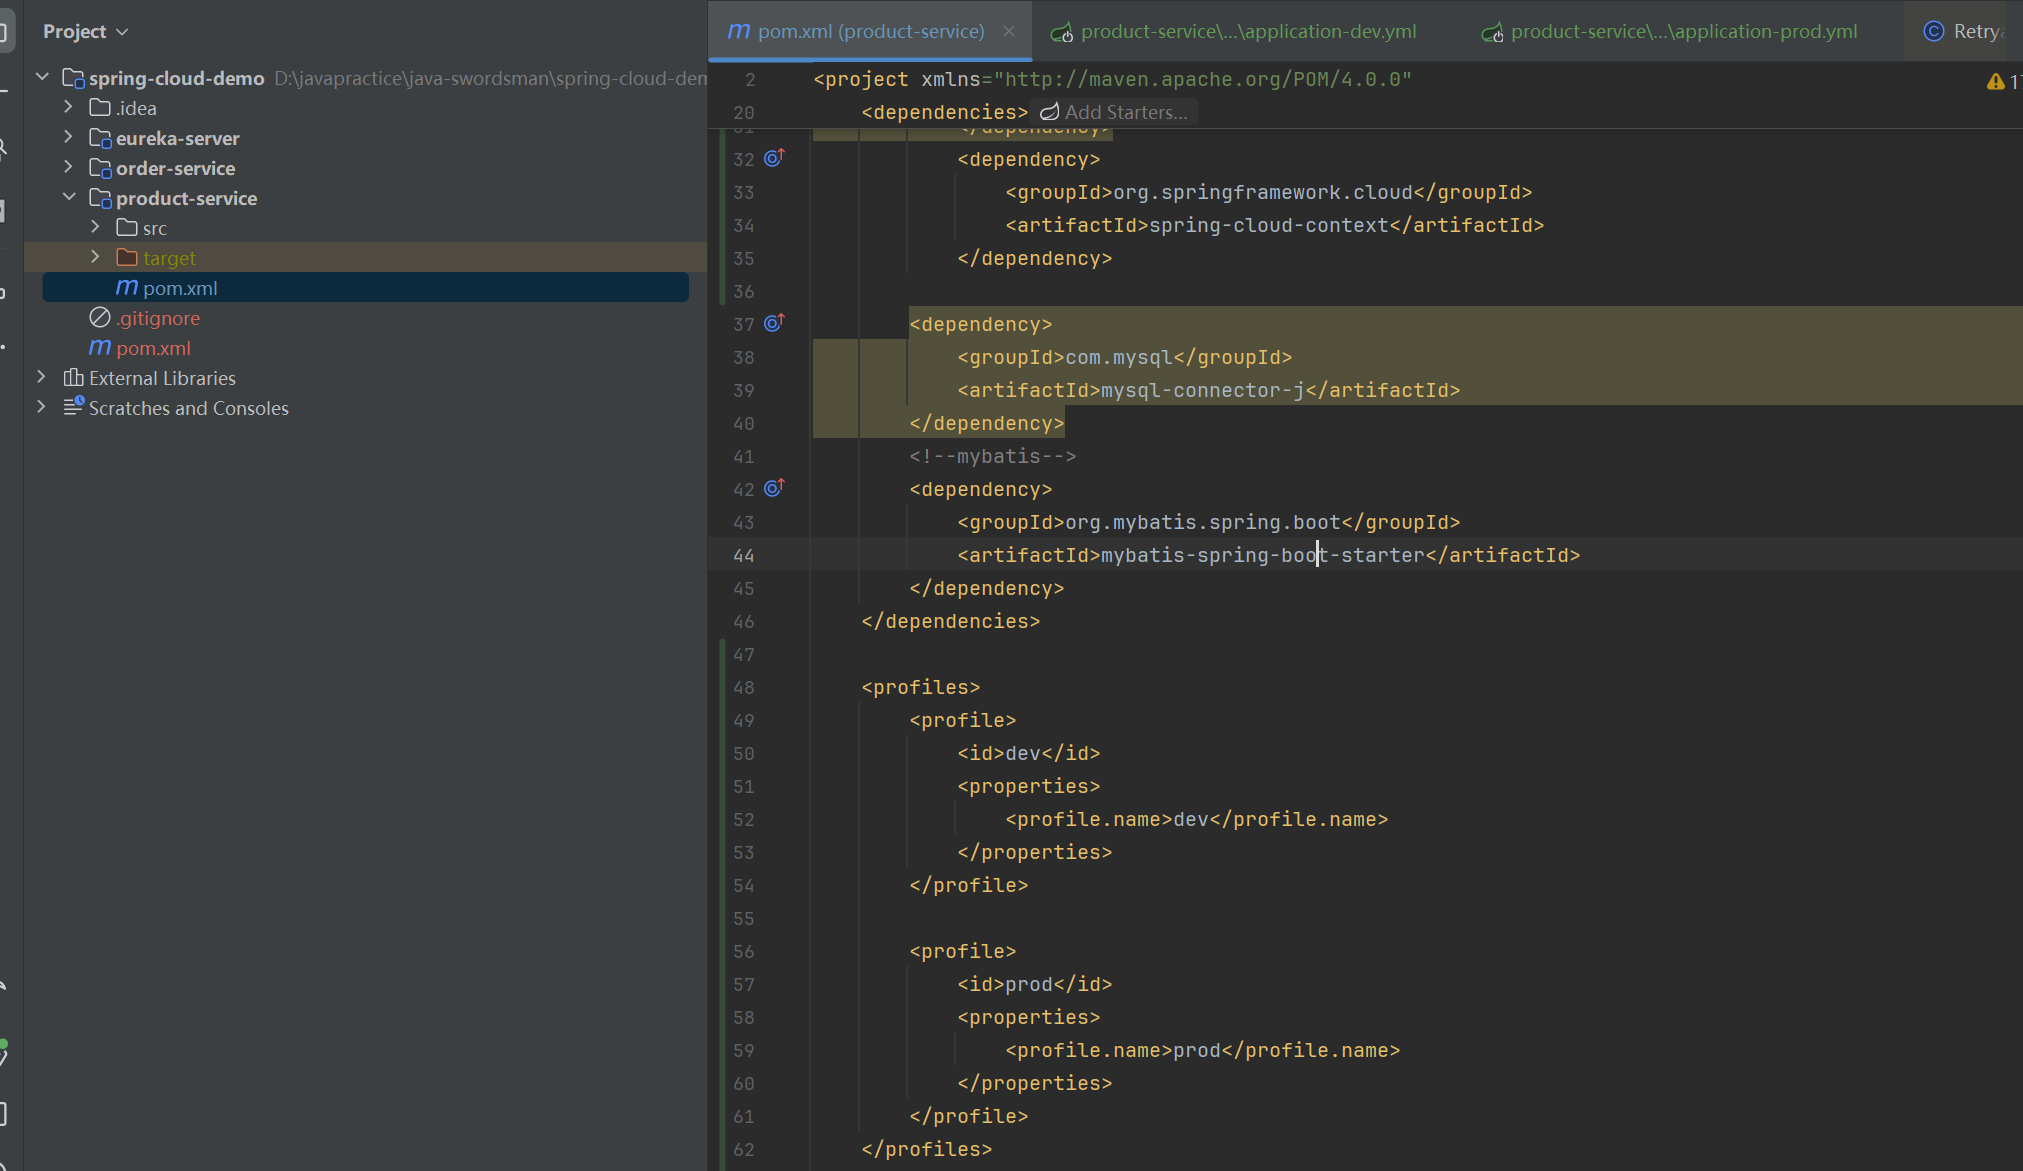The height and width of the screenshot is (1171, 2023).
Task: Click the warning triangle inspection indicator
Action: [x=1995, y=81]
